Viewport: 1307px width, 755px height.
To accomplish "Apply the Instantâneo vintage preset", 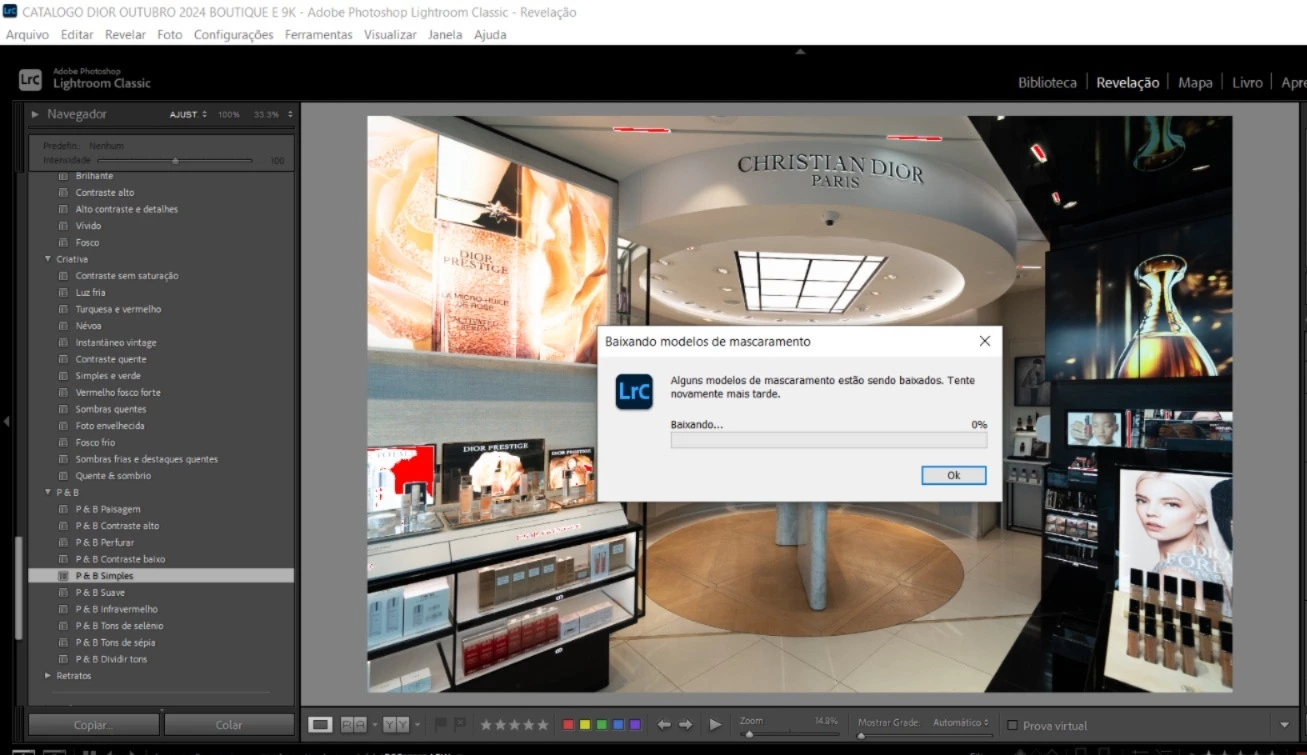I will click(x=116, y=342).
